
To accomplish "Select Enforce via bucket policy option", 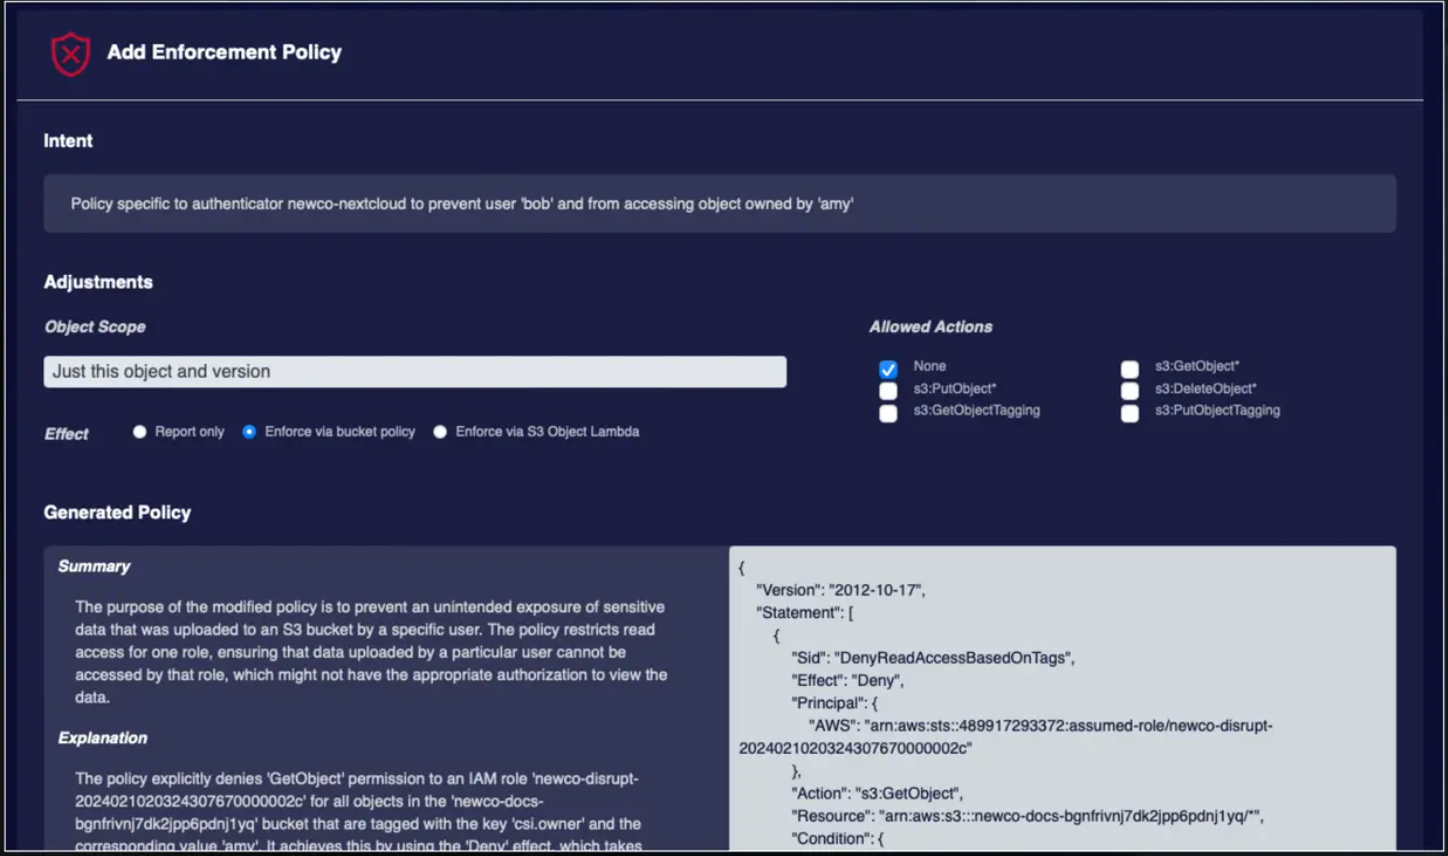I will pyautogui.click(x=249, y=432).
